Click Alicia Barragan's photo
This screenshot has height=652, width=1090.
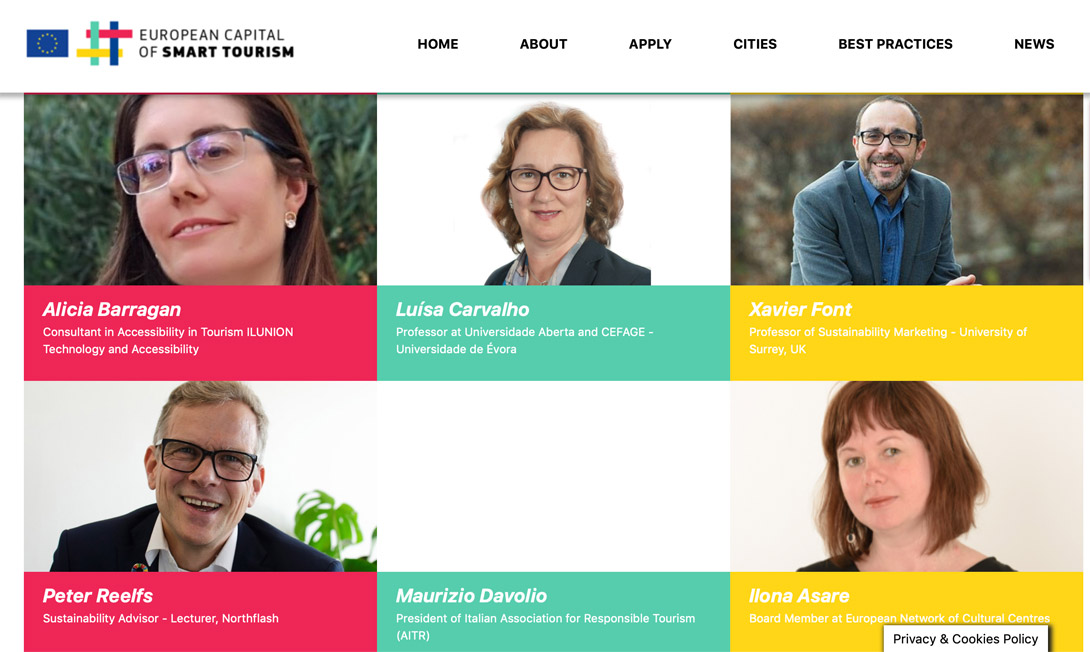[200, 189]
